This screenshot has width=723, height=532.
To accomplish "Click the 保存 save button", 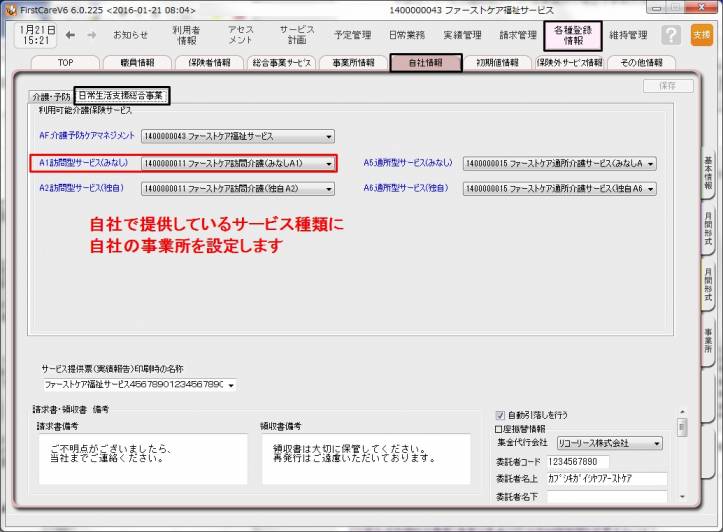I will click(x=668, y=86).
